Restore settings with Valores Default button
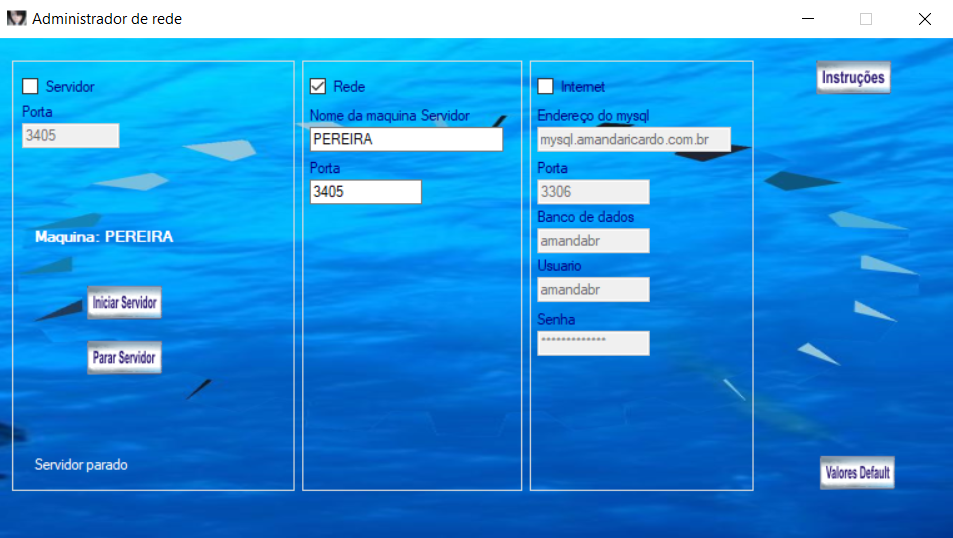Image resolution: width=953 pixels, height=538 pixels. pyautogui.click(x=857, y=472)
